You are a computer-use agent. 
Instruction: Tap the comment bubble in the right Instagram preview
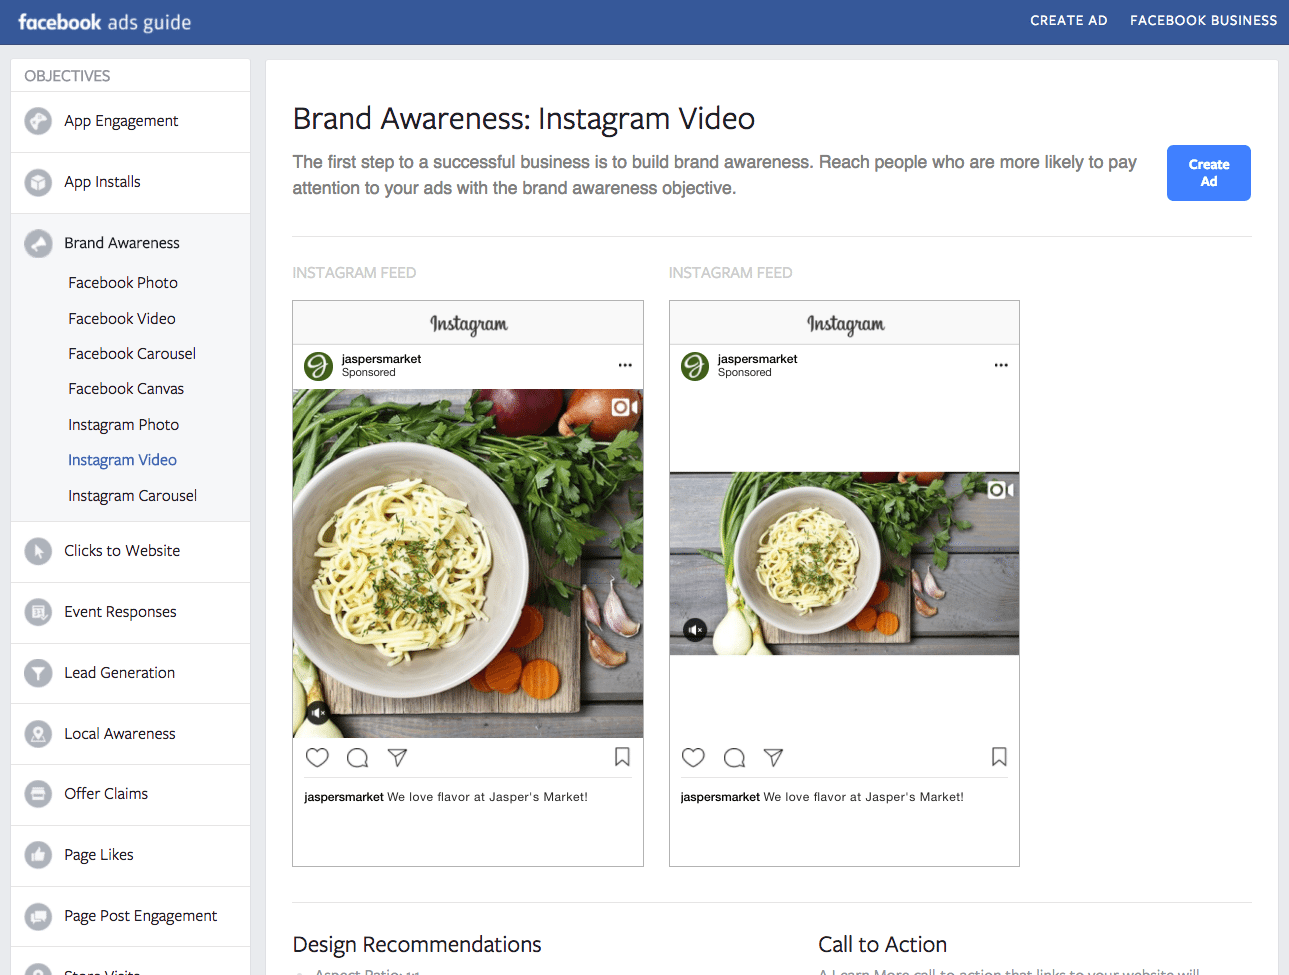[734, 757]
